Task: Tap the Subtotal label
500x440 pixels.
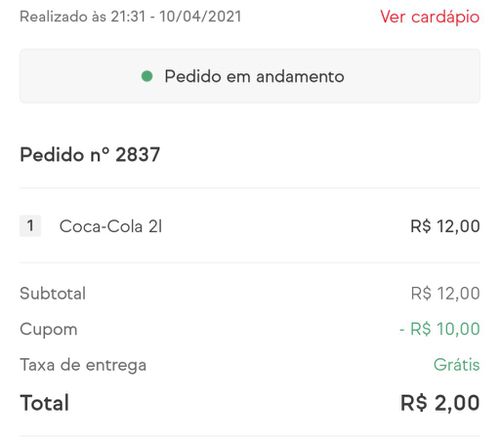Action: point(53,294)
